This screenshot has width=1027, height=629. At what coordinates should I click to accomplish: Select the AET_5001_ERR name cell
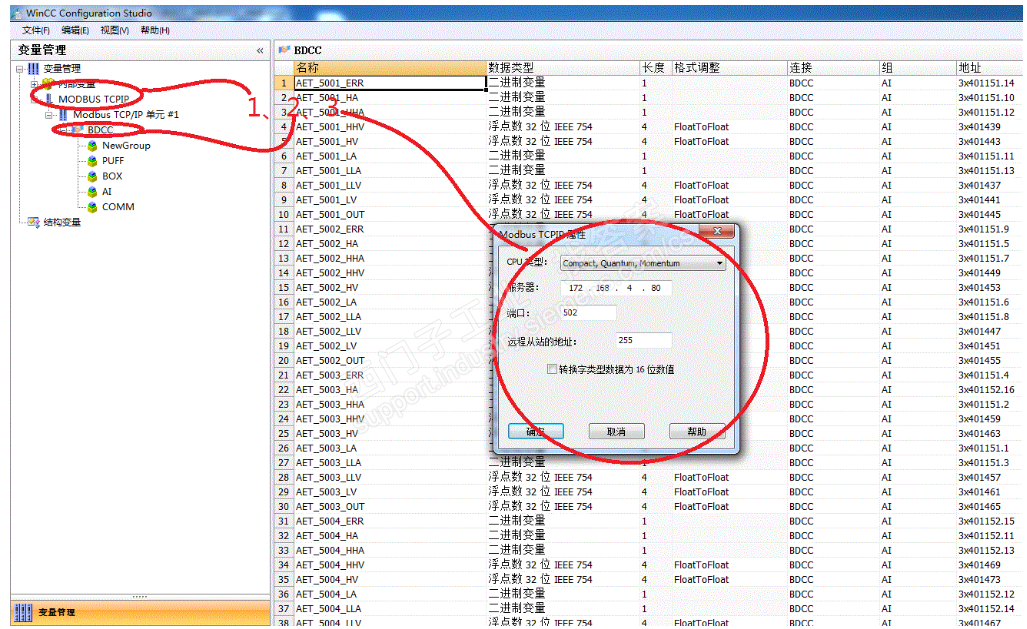click(389, 83)
